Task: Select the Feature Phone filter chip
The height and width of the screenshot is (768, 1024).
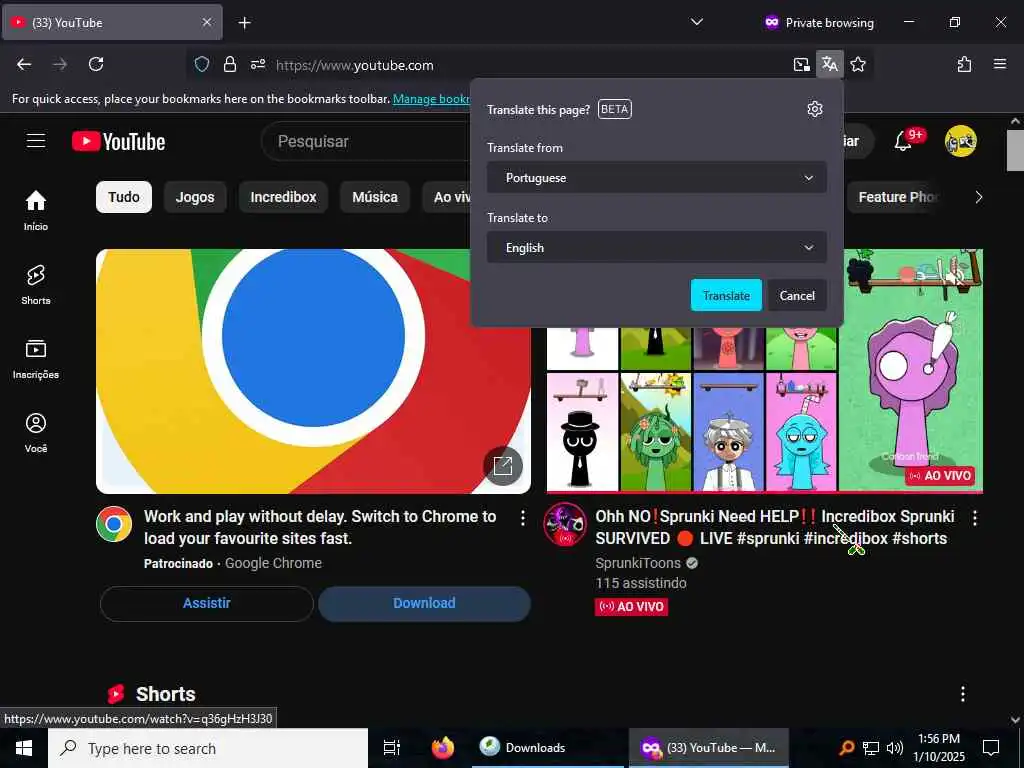Action: [x=897, y=197]
